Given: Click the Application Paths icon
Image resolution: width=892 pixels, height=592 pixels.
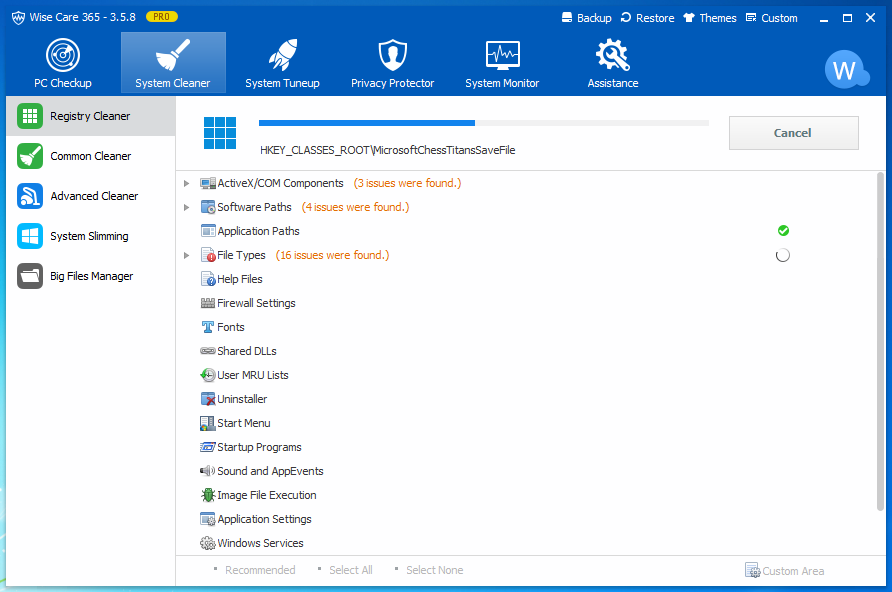Looking at the screenshot, I should (208, 231).
